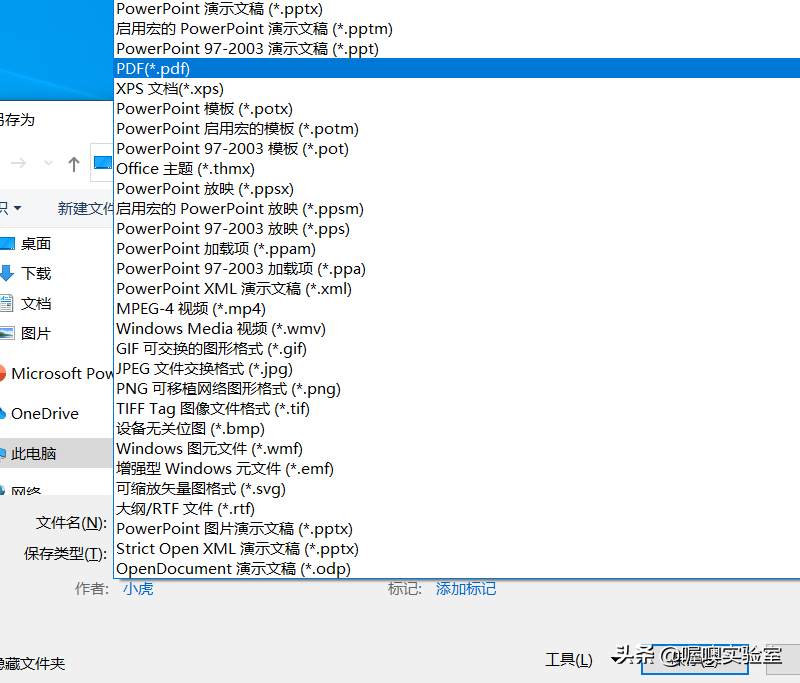The image size is (800, 683).
Task: Choose PowerPoint 97-2003 放映 (*.pps)
Action: point(457,229)
